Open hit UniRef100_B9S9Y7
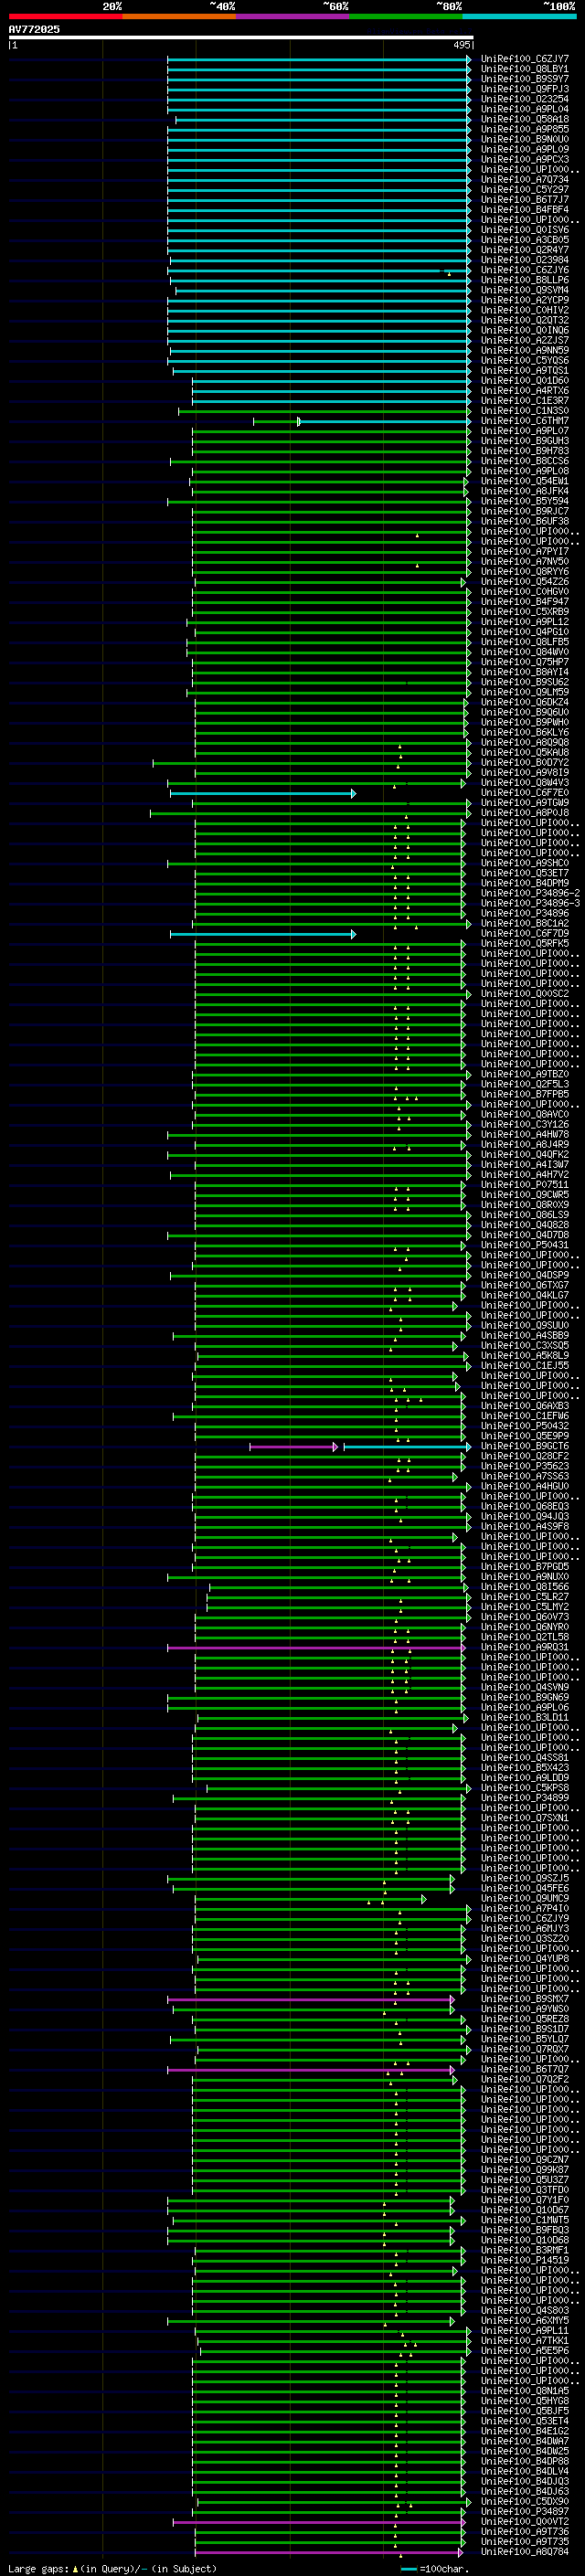The image size is (585, 2576). [x=525, y=79]
